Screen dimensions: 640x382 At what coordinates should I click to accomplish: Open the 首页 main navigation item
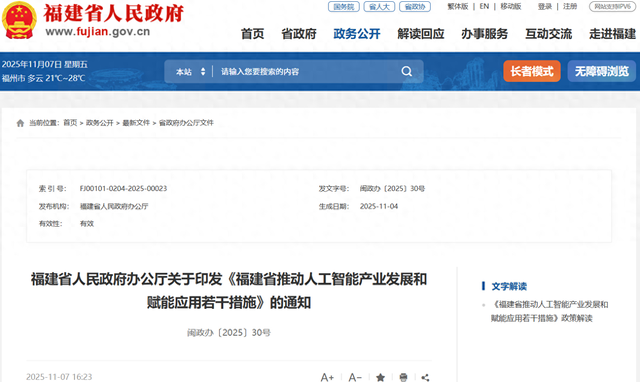tap(252, 34)
